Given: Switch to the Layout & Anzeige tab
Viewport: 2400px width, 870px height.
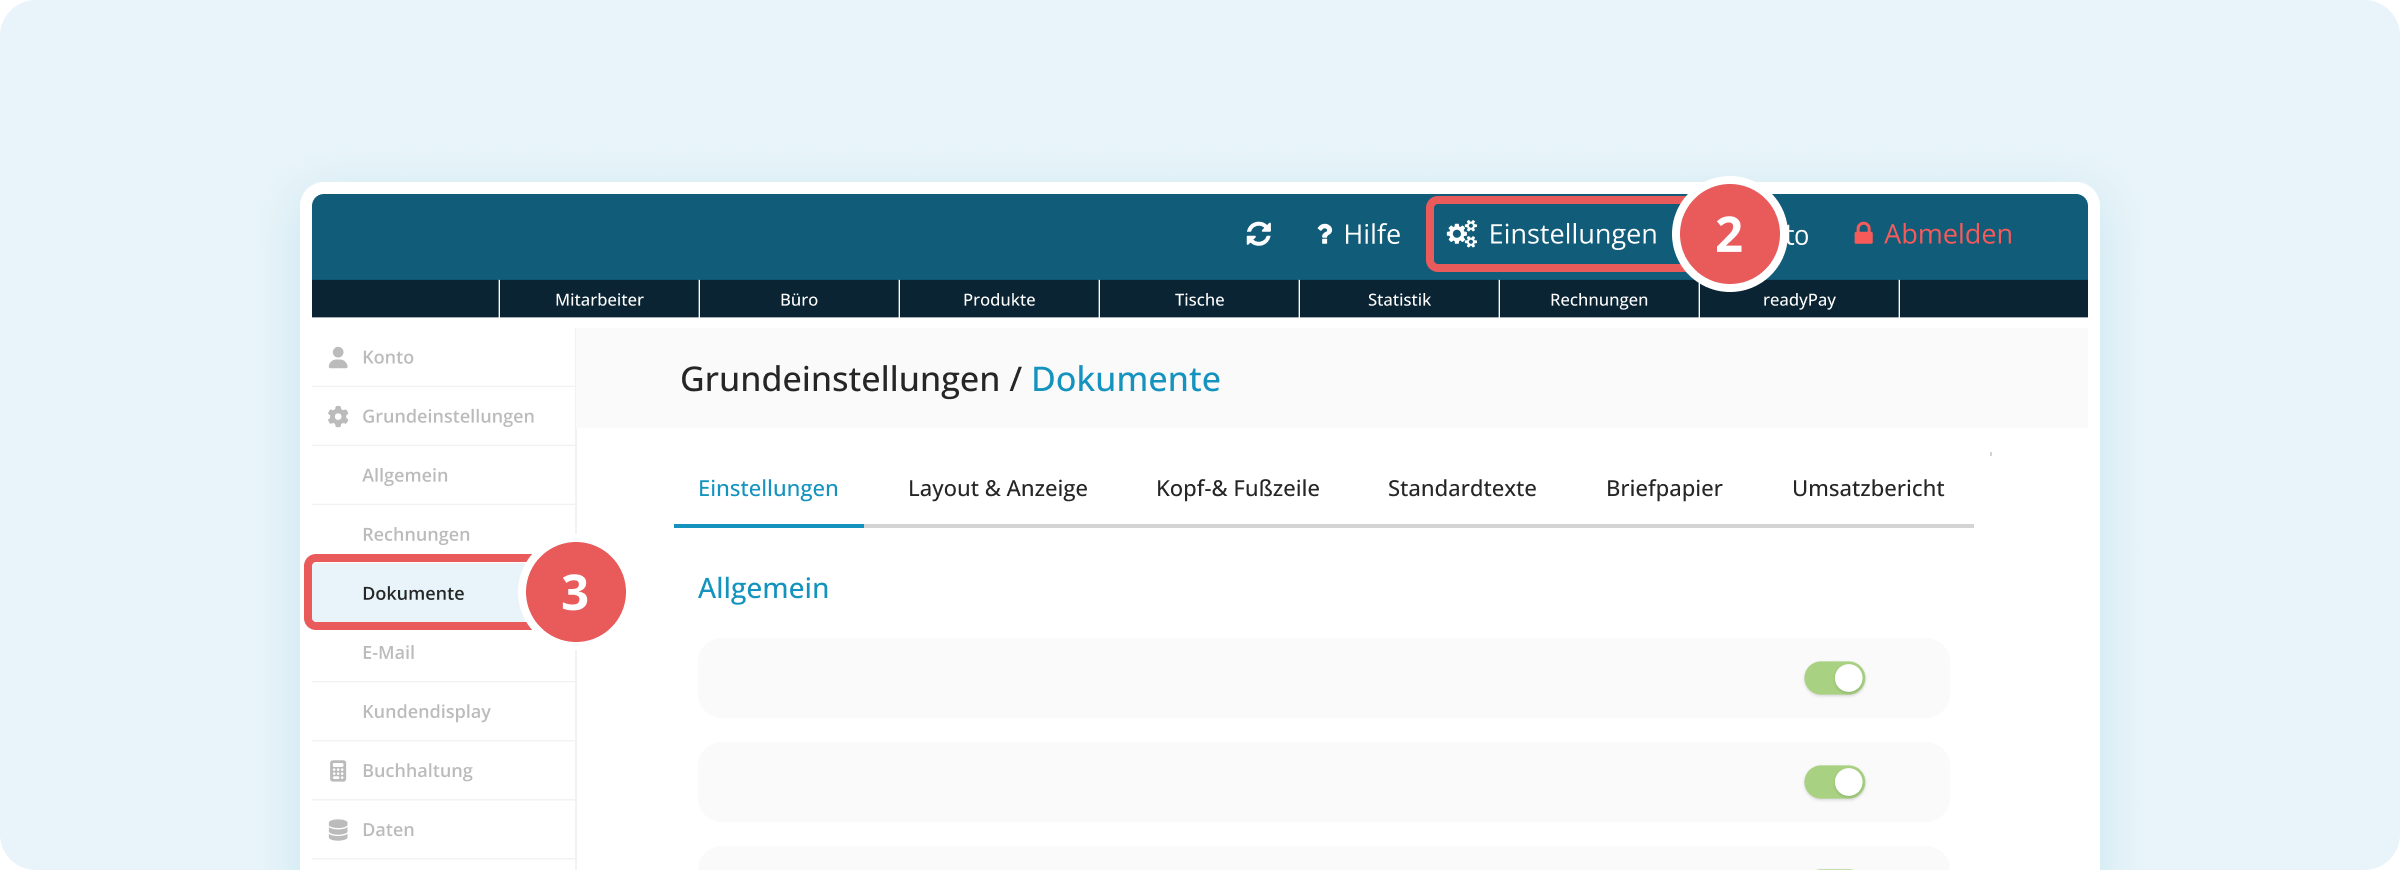Looking at the screenshot, I should click(997, 488).
